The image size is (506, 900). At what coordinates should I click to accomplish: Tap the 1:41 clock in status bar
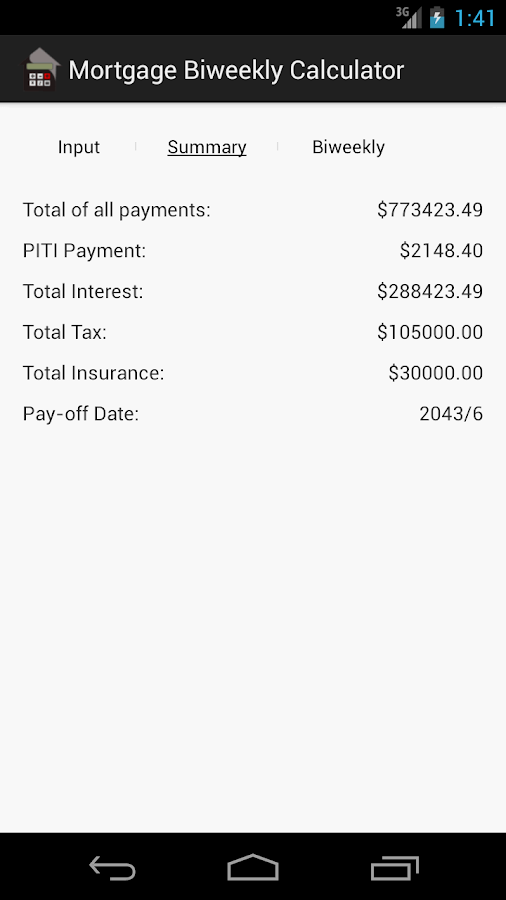coord(474,18)
